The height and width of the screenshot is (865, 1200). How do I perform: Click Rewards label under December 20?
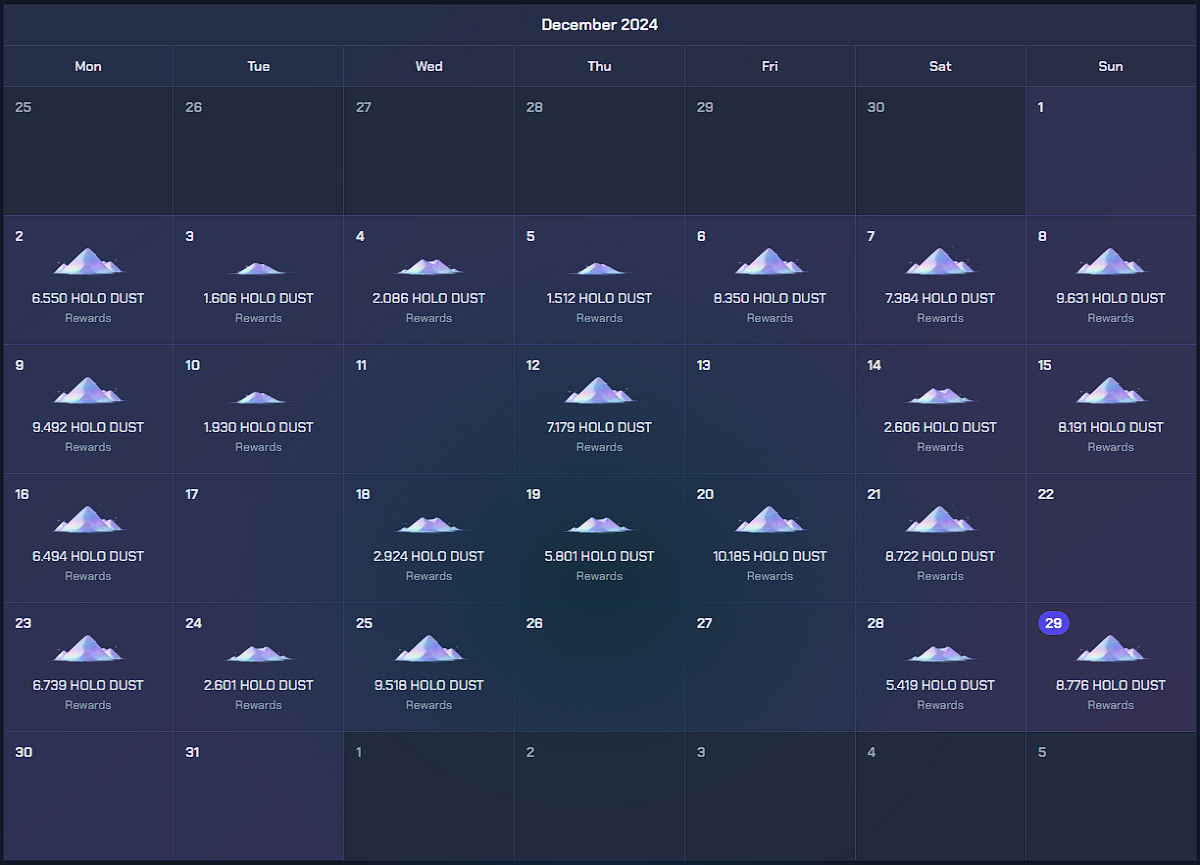[x=770, y=576]
